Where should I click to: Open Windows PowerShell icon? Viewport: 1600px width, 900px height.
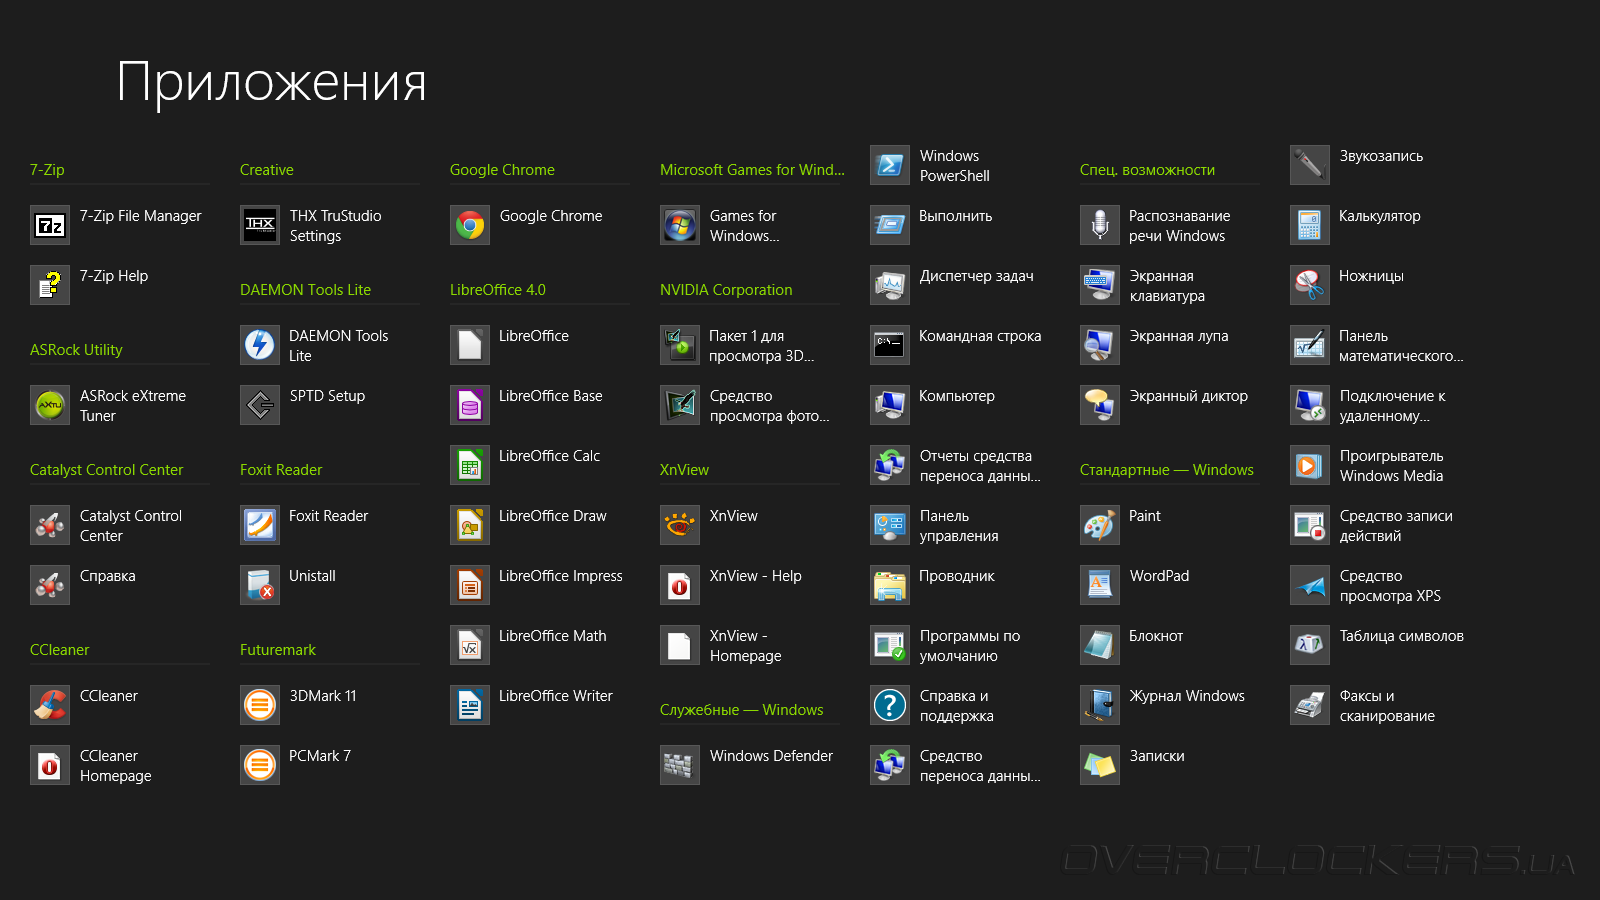[x=890, y=165]
